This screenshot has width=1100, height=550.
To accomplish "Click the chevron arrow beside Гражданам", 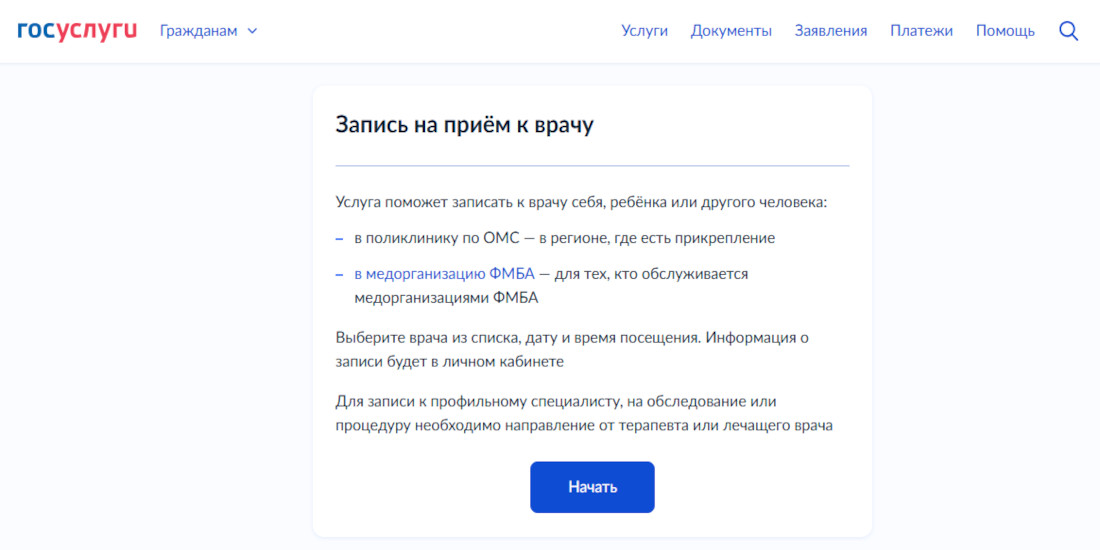I will [252, 31].
